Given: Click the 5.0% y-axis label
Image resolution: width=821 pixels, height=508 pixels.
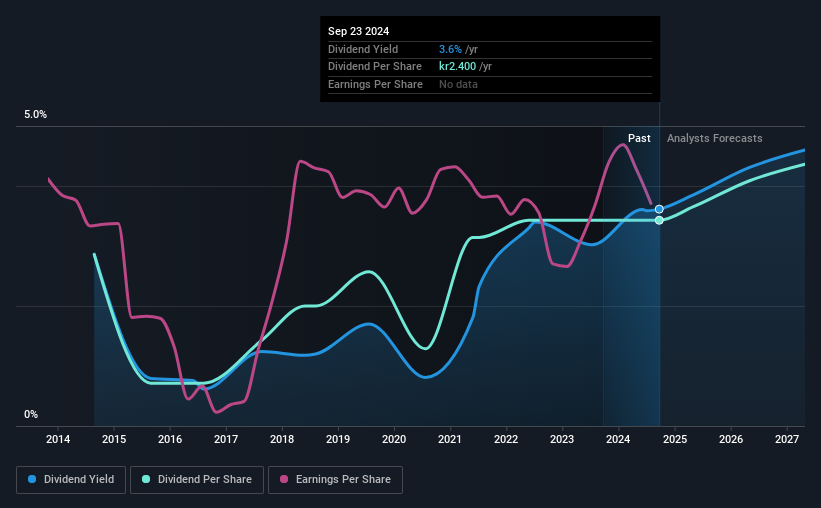Looking at the screenshot, I should click(35, 115).
